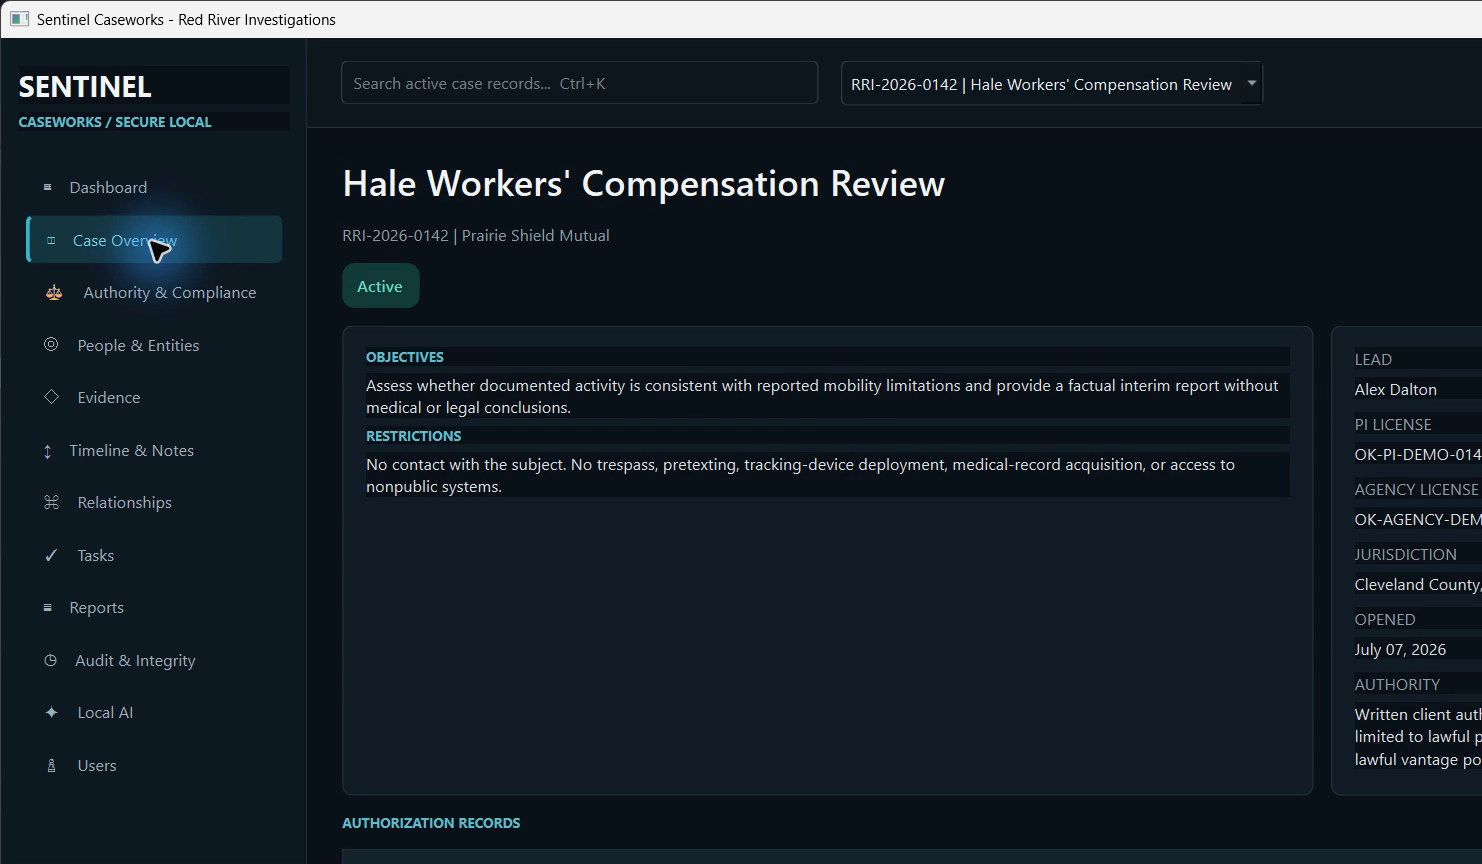The width and height of the screenshot is (1482, 864).
Task: Click the AUTHORITY label in details panel
Action: 1397,684
